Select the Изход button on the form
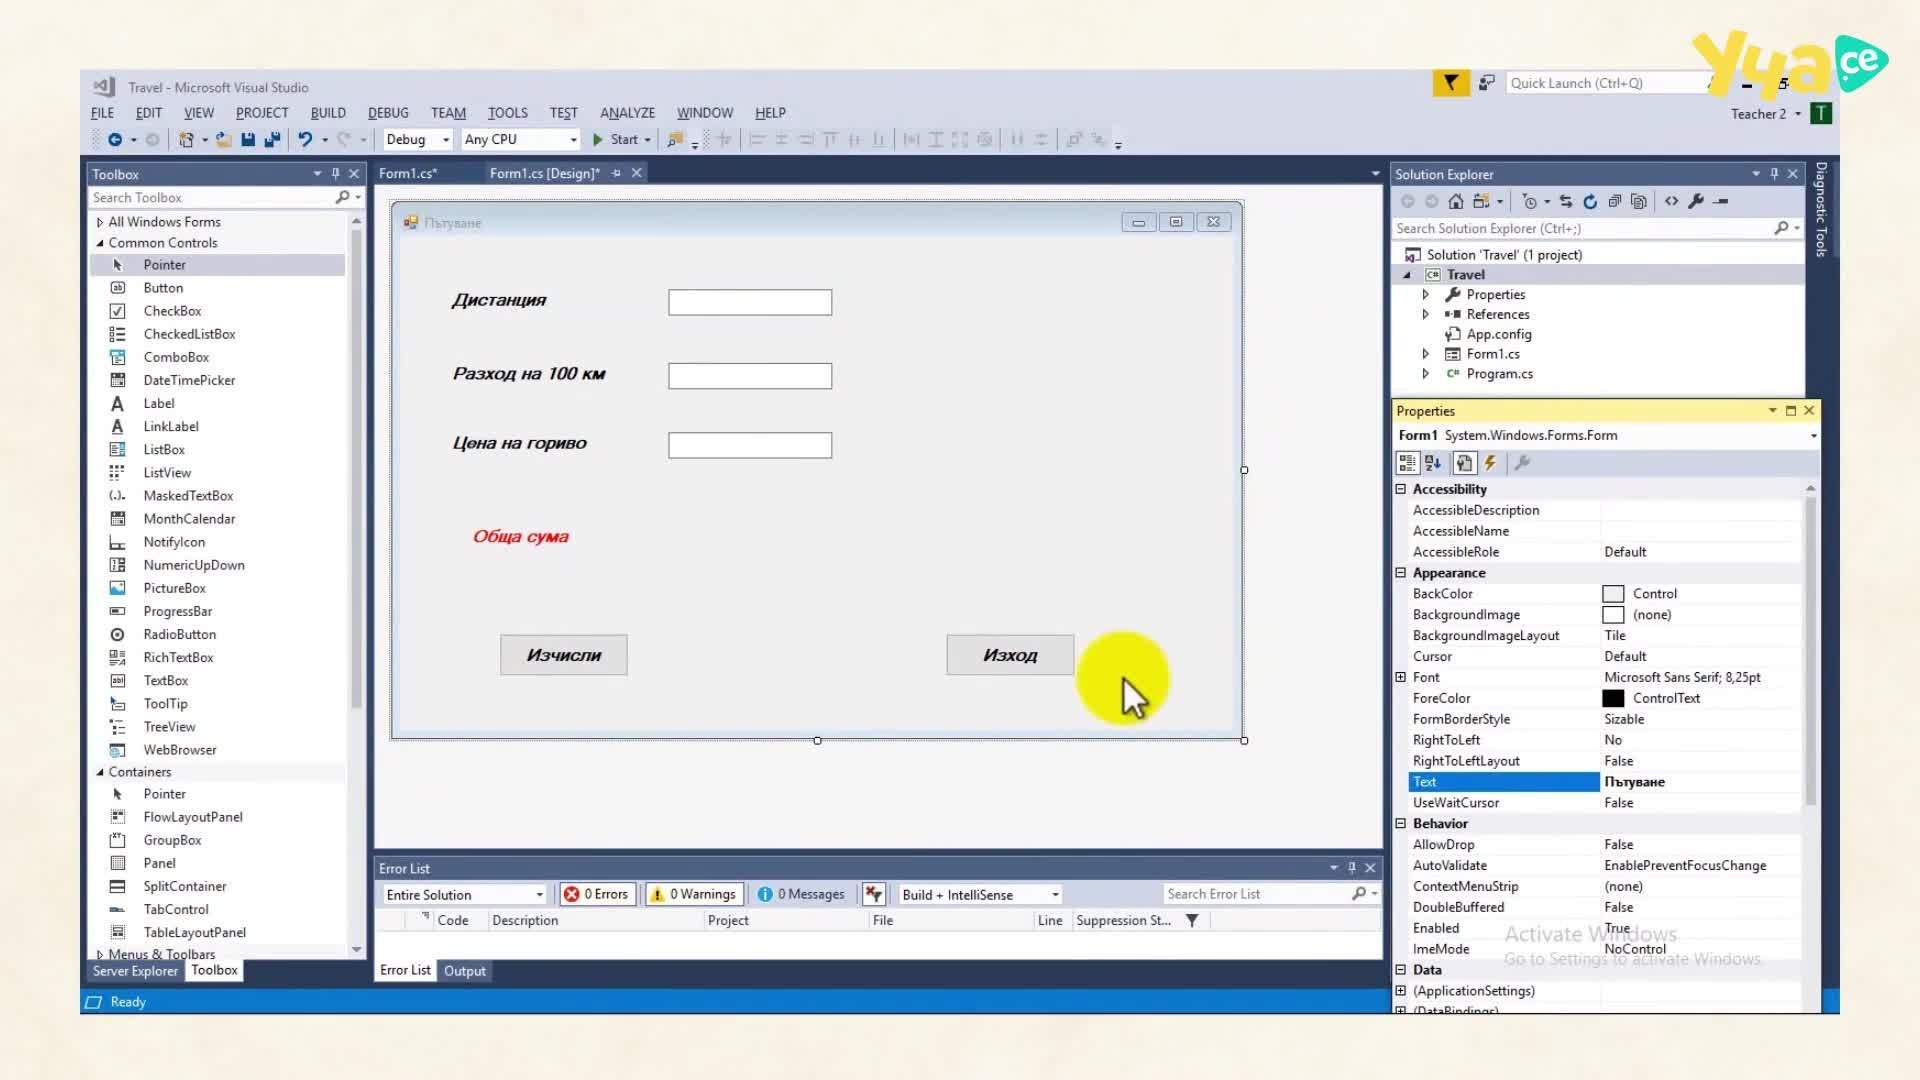The width and height of the screenshot is (1920, 1080). tap(1010, 655)
